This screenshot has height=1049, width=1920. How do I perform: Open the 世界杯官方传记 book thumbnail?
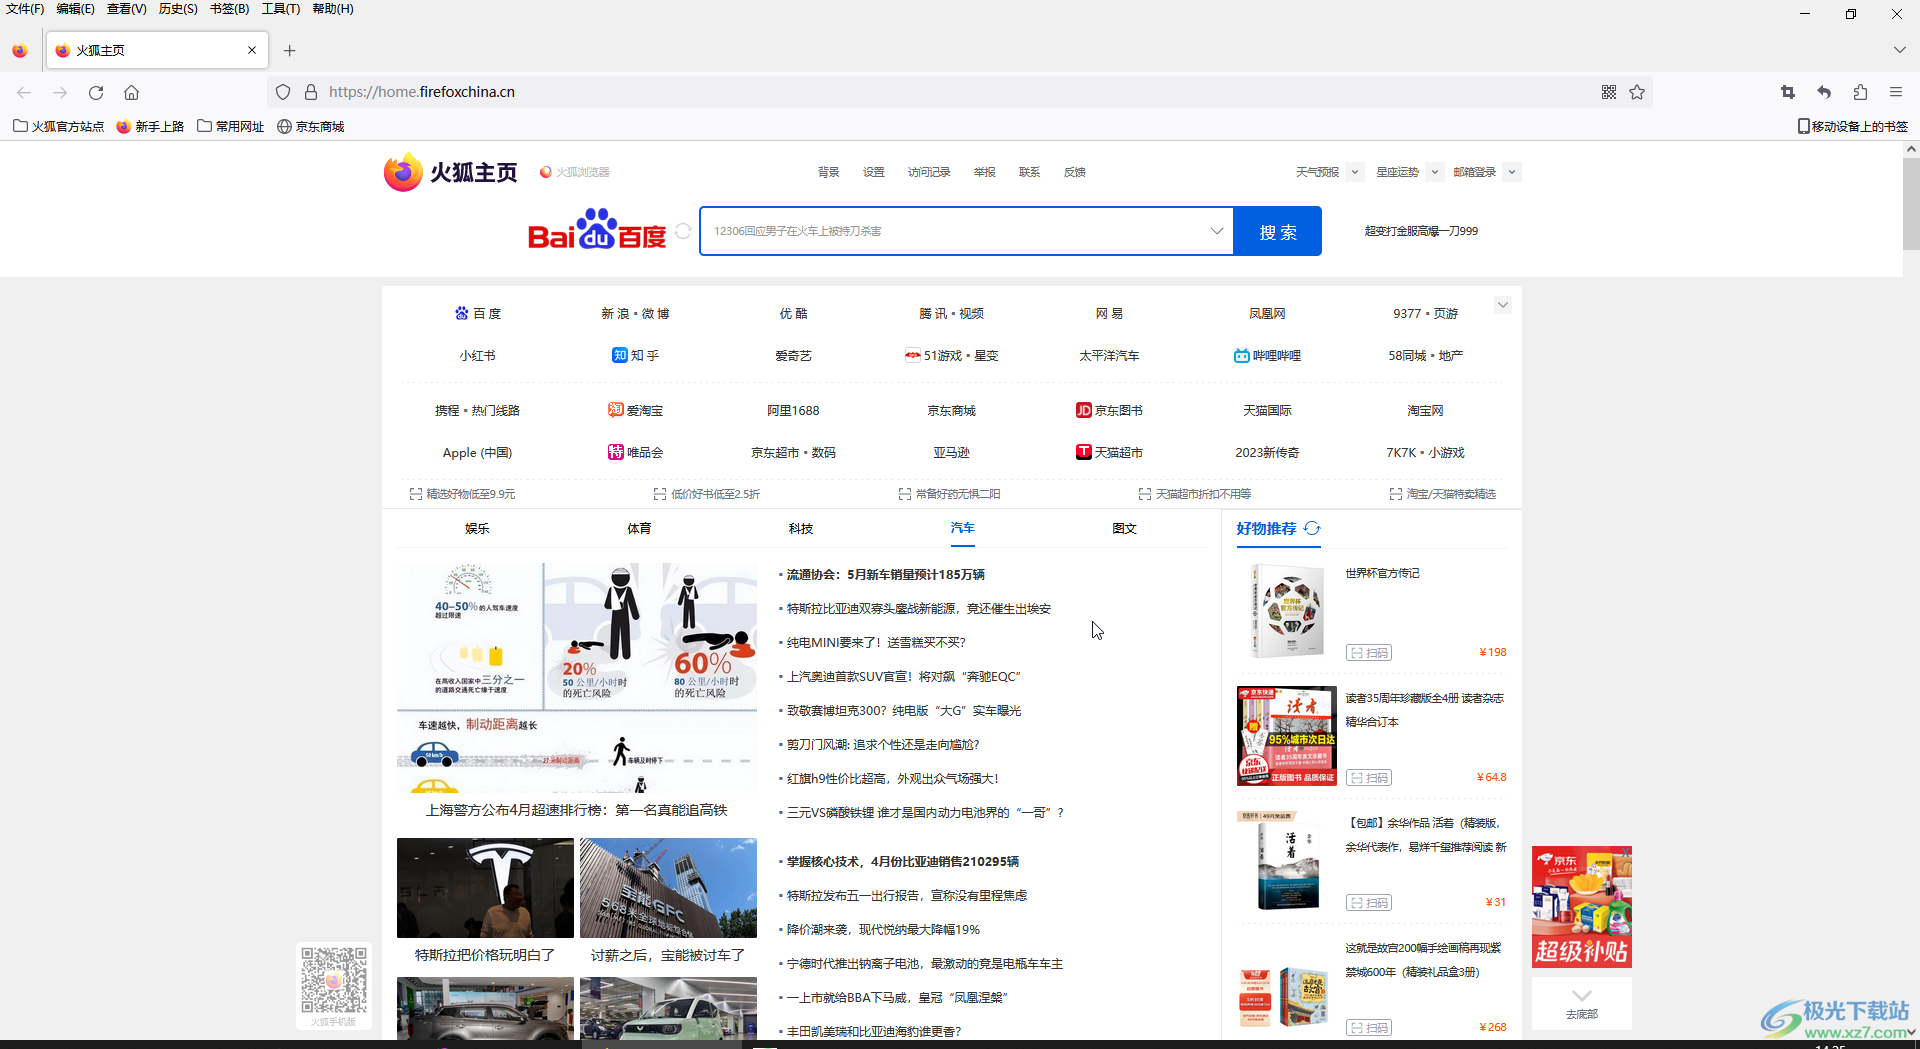tap(1287, 610)
